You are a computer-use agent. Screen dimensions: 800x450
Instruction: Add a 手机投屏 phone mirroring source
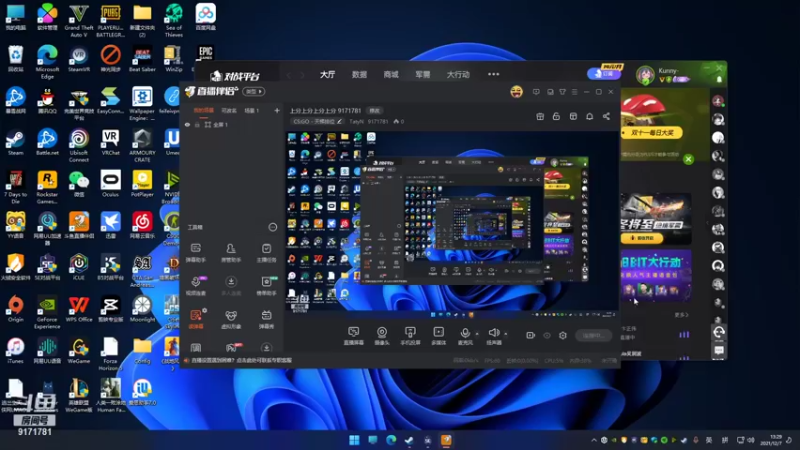[x=410, y=336]
